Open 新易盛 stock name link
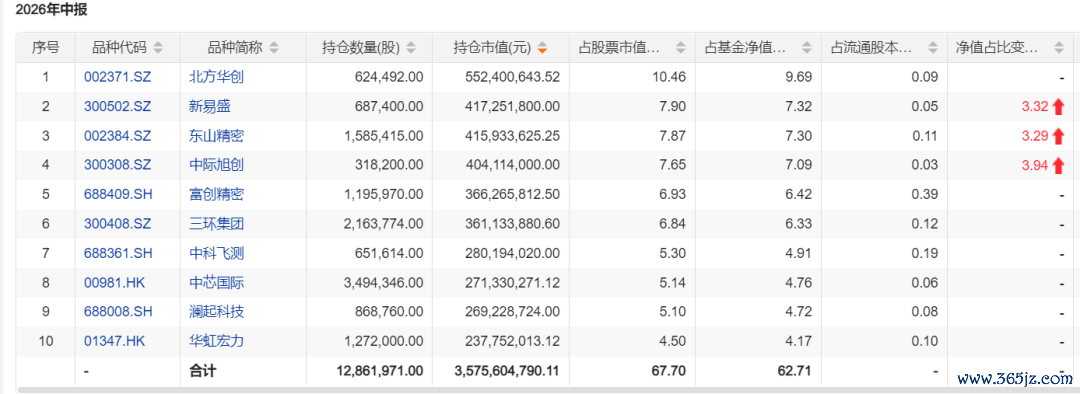1080x394 pixels. [x=210, y=106]
